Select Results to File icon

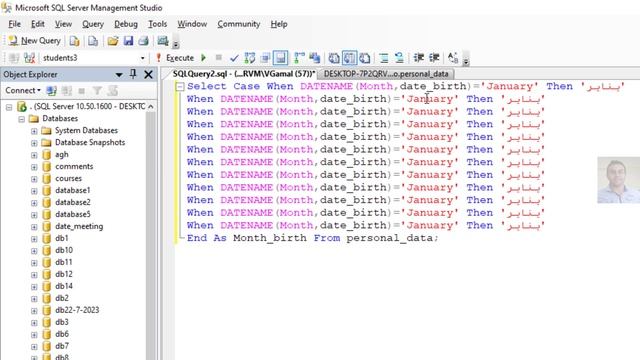365,58
